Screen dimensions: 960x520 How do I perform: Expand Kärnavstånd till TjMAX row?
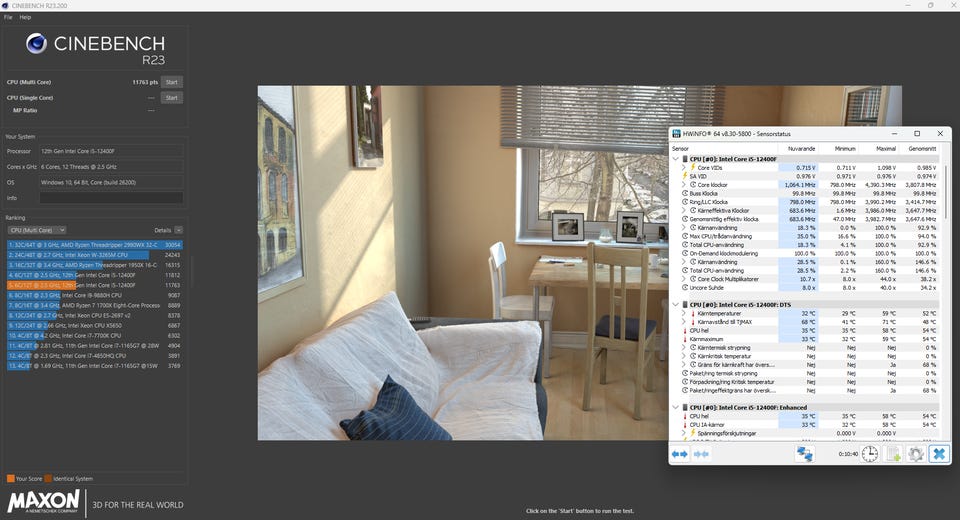684,322
